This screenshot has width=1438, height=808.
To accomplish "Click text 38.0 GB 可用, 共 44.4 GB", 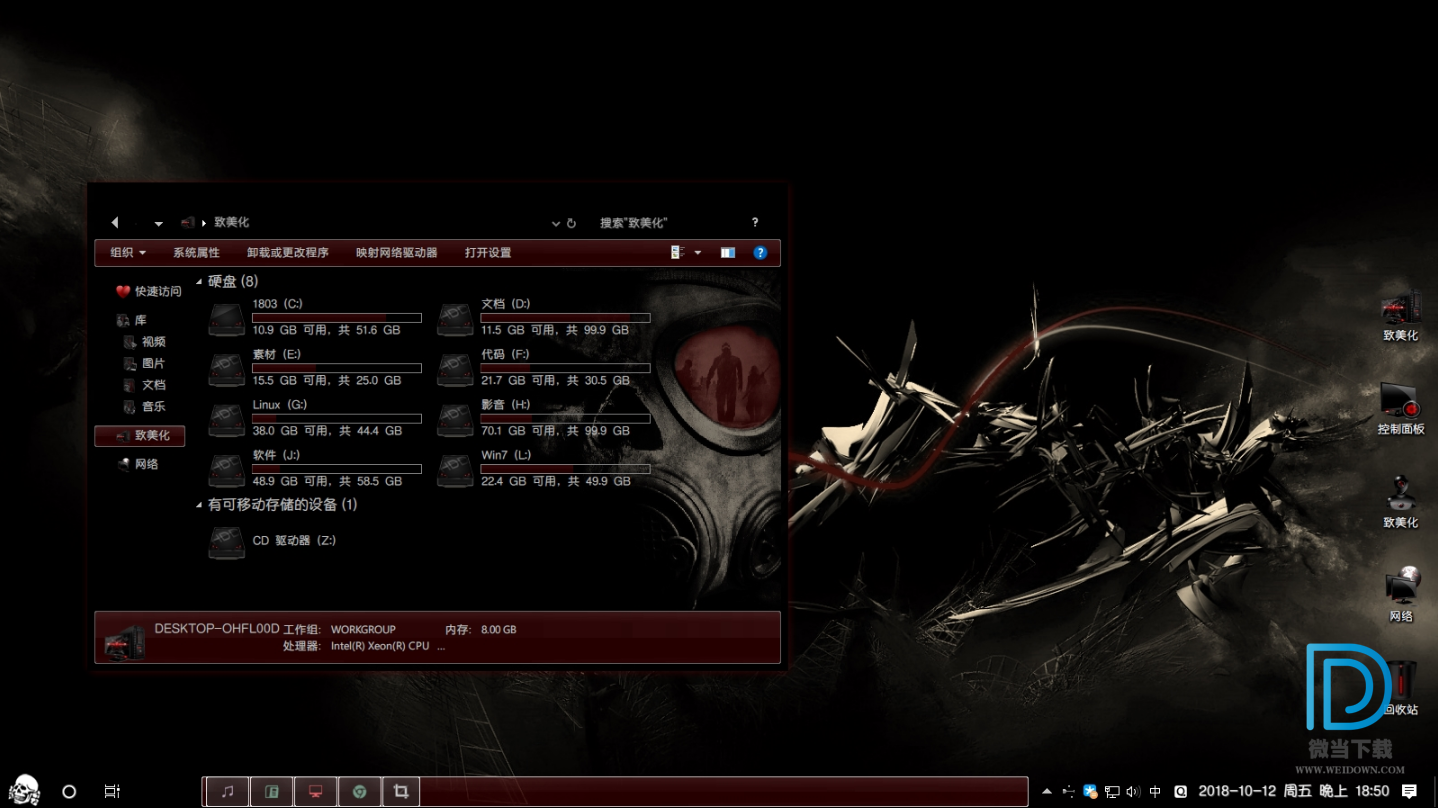I will coord(327,431).
